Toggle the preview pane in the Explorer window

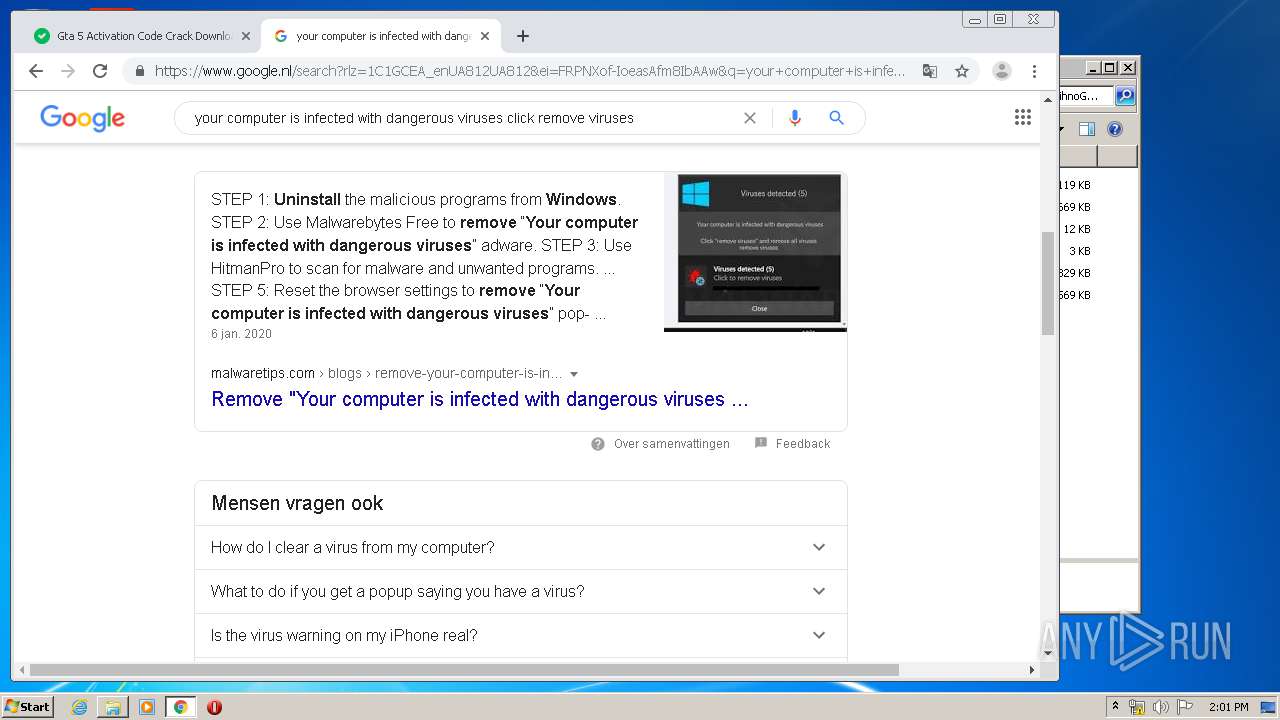[x=1087, y=129]
